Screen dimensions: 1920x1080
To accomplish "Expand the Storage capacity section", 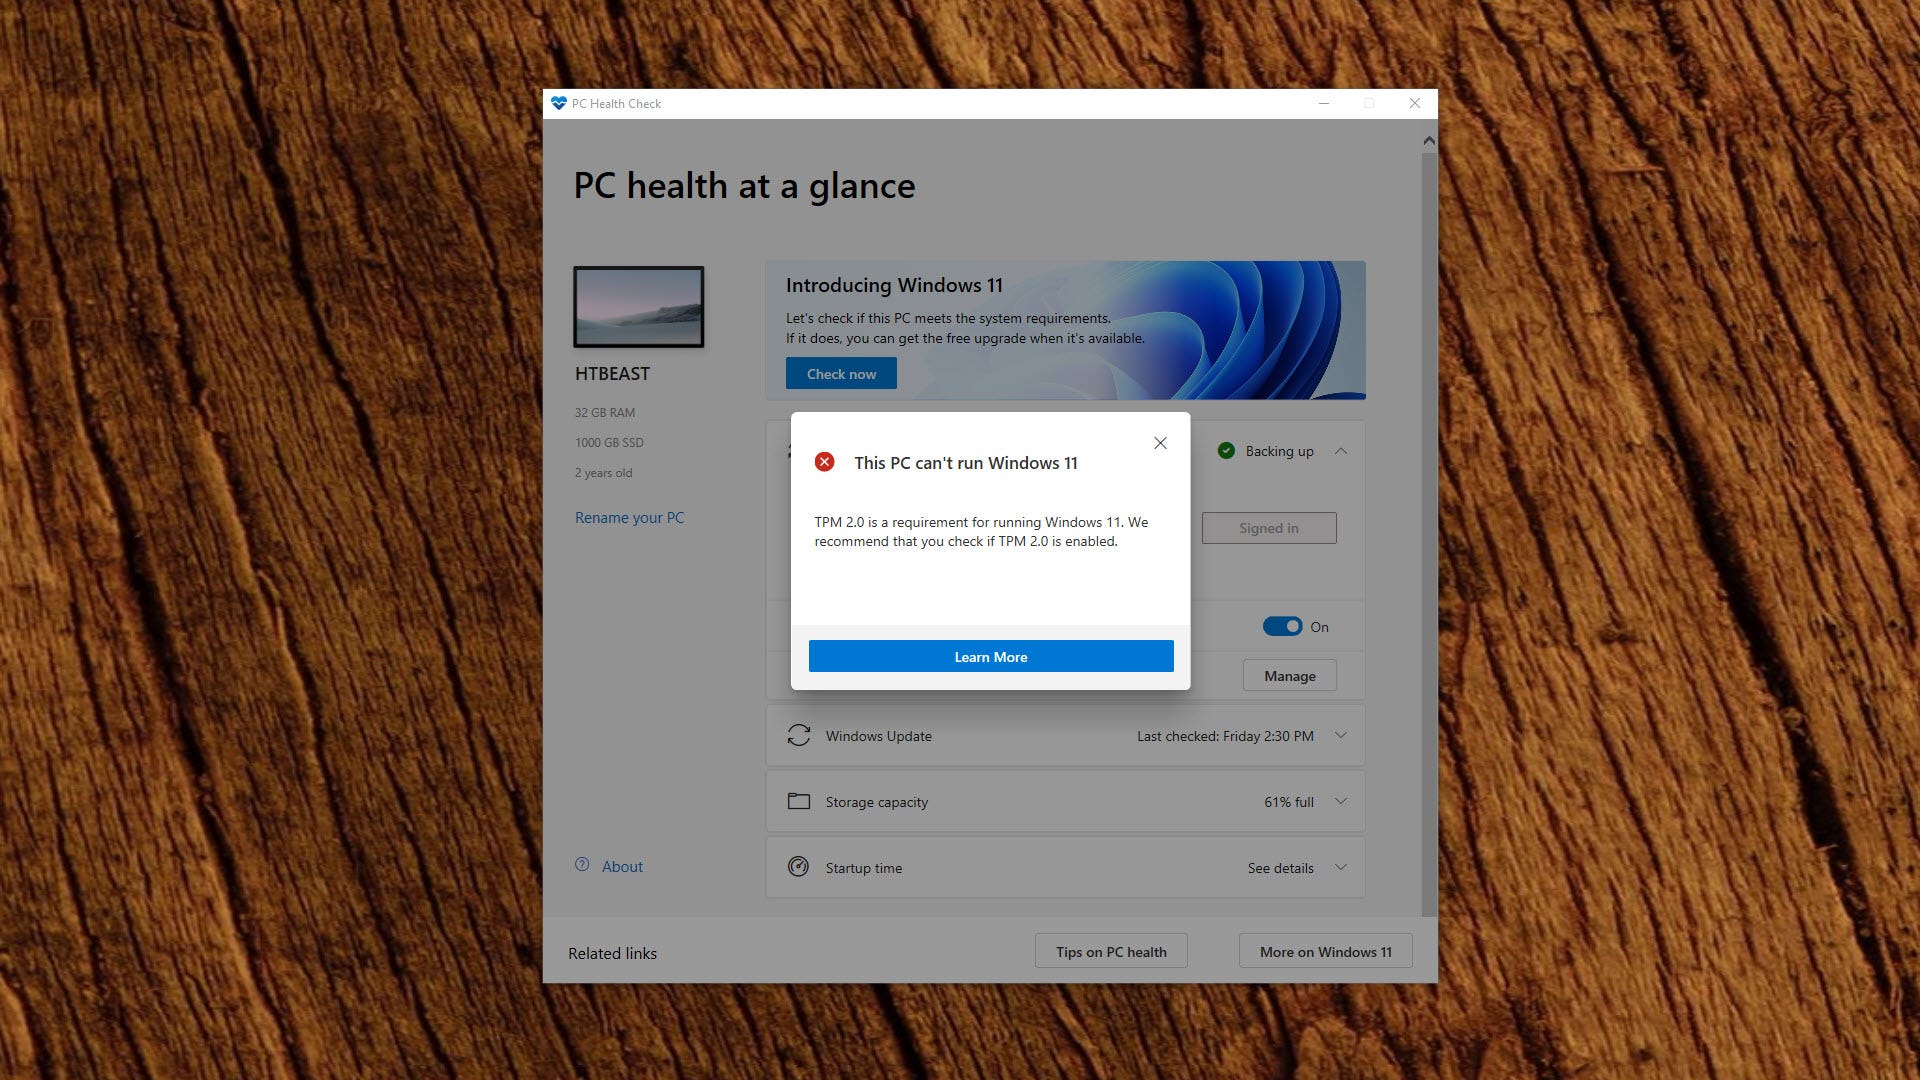I will [x=1344, y=800].
